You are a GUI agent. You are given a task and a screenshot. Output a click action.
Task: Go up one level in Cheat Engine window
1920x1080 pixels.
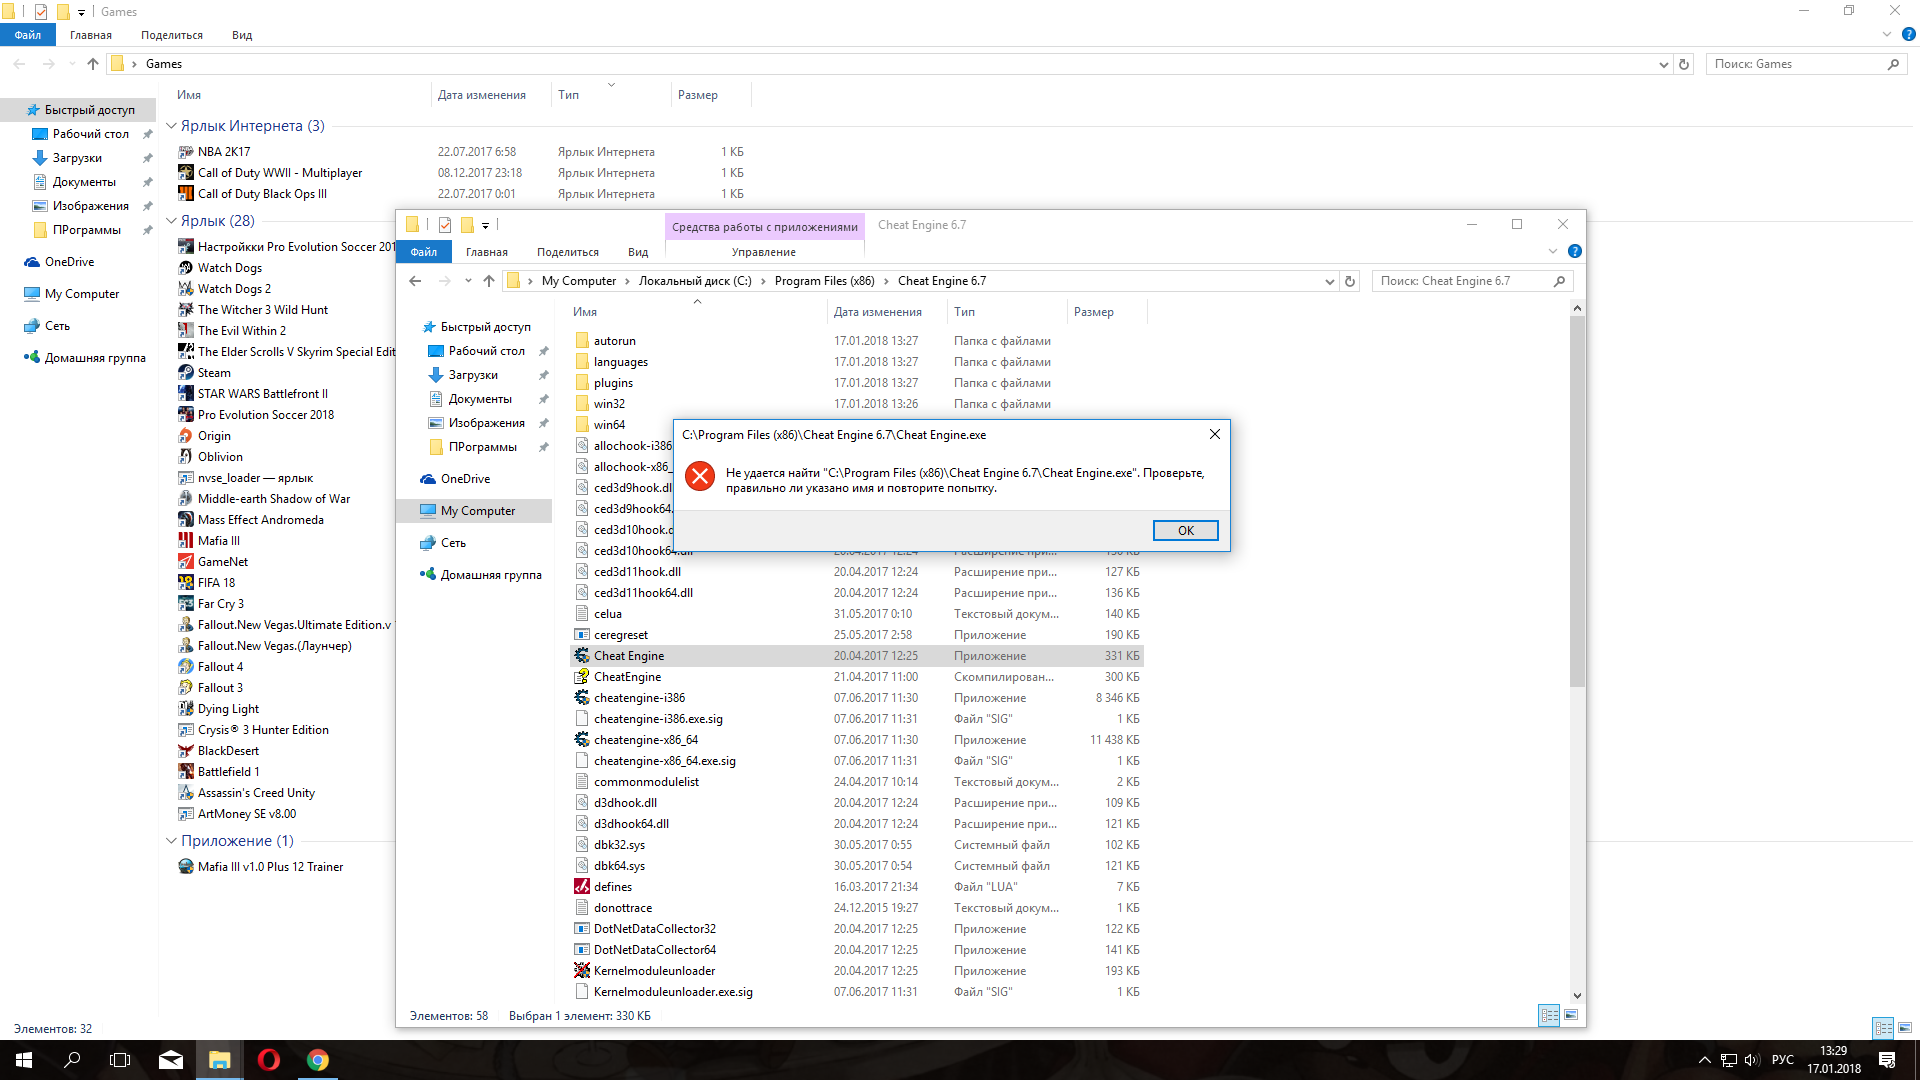tap(489, 281)
